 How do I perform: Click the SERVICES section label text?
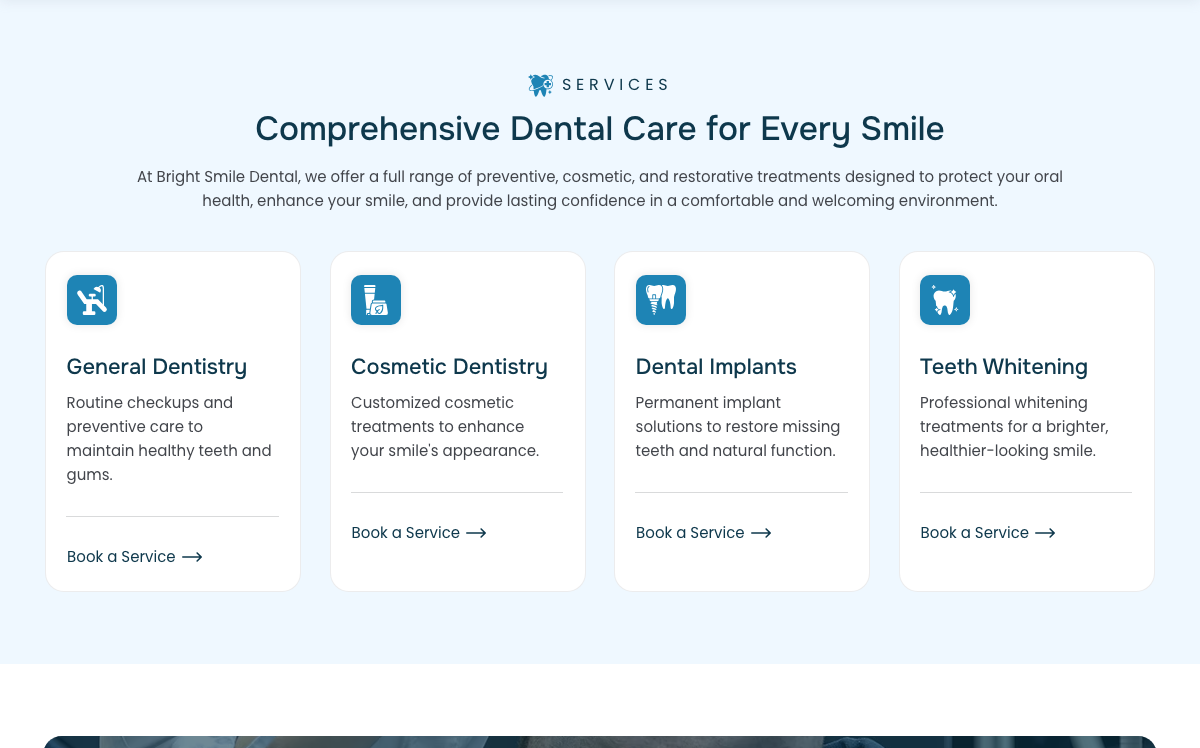coord(615,85)
